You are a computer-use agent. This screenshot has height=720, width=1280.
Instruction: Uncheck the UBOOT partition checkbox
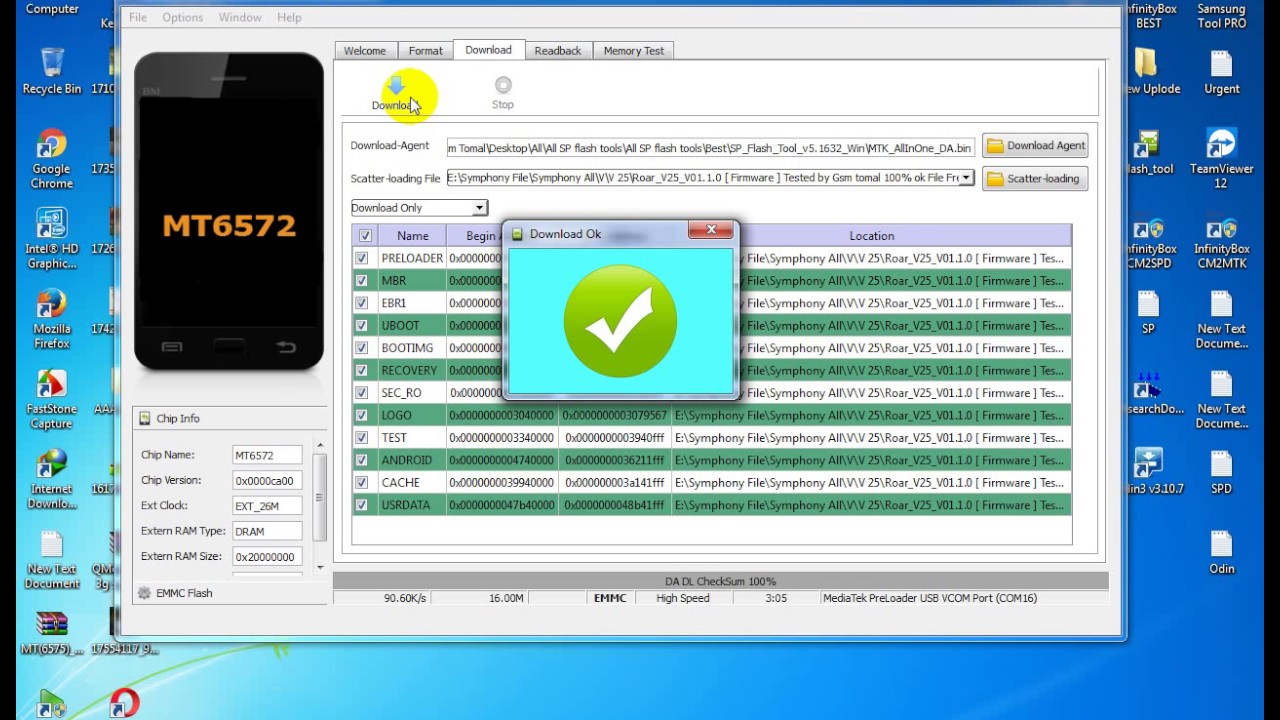pyautogui.click(x=361, y=326)
